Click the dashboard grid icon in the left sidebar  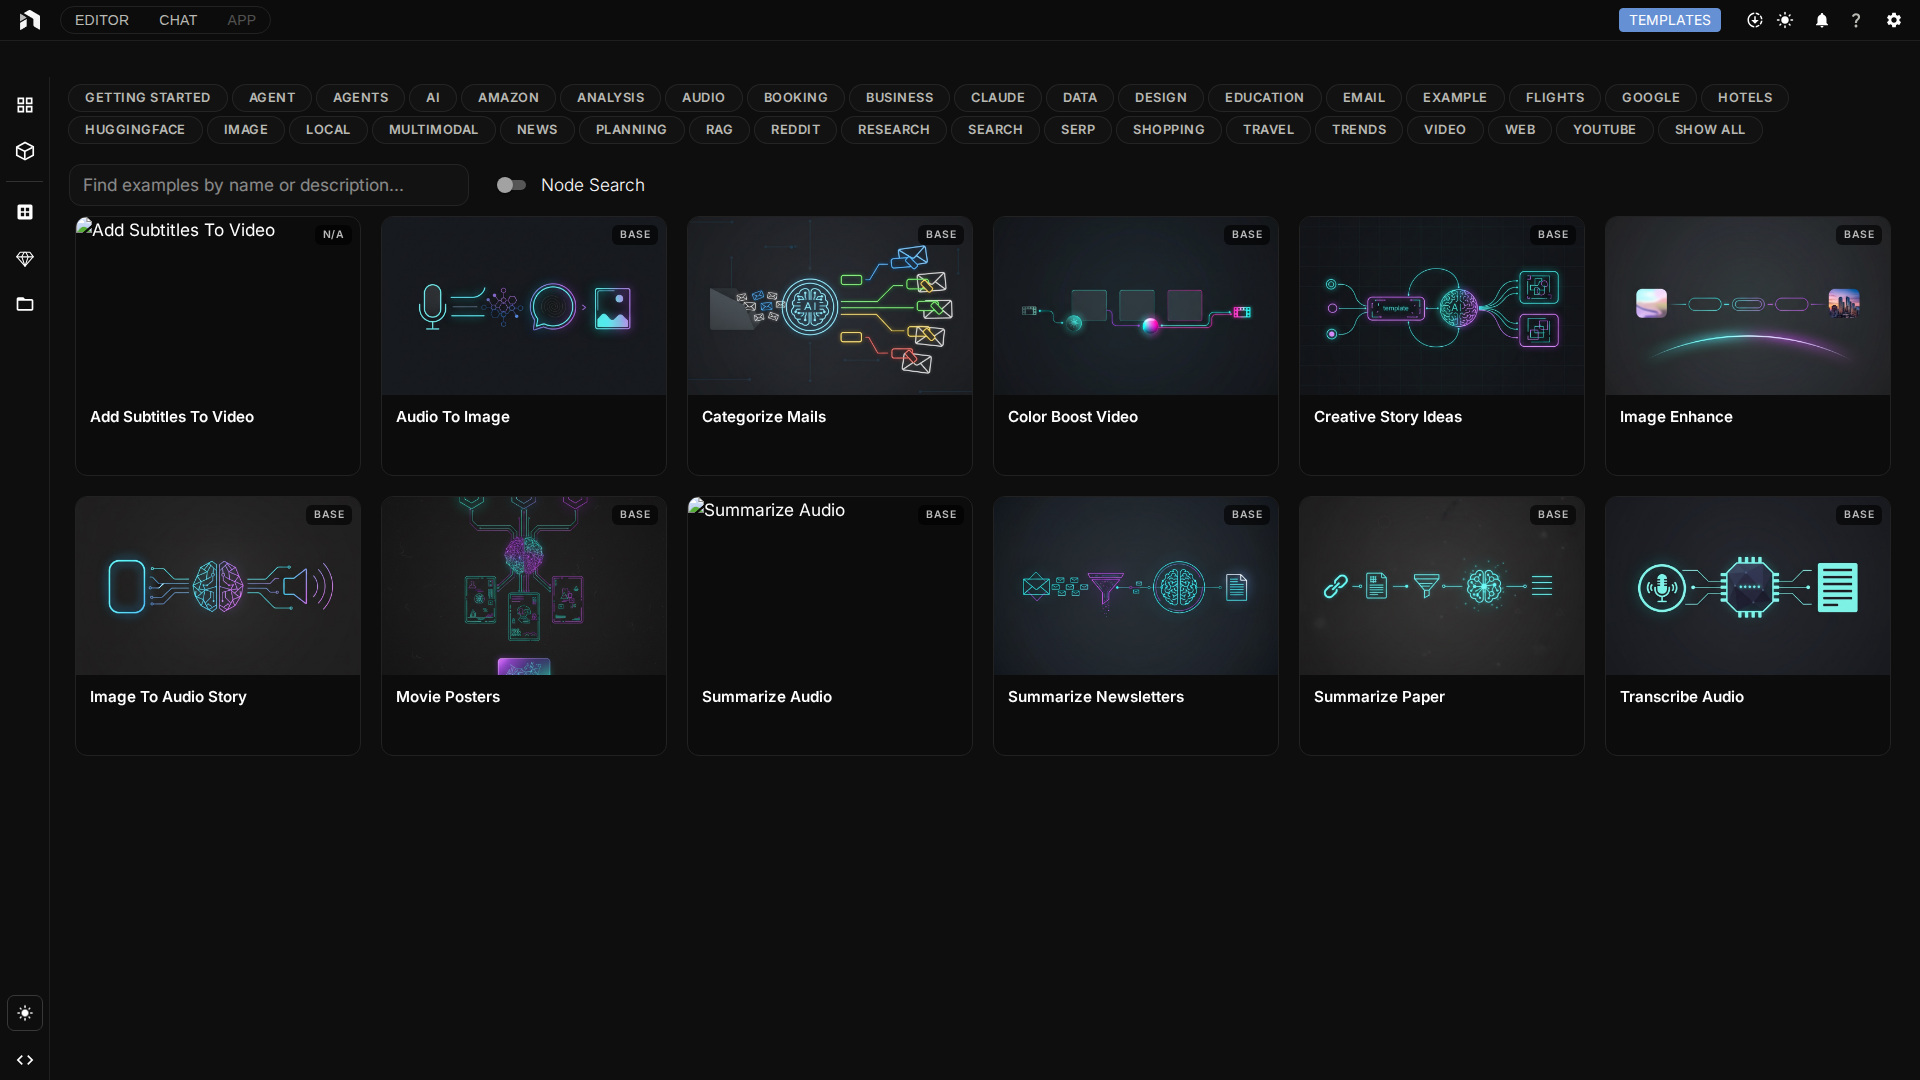(x=24, y=105)
